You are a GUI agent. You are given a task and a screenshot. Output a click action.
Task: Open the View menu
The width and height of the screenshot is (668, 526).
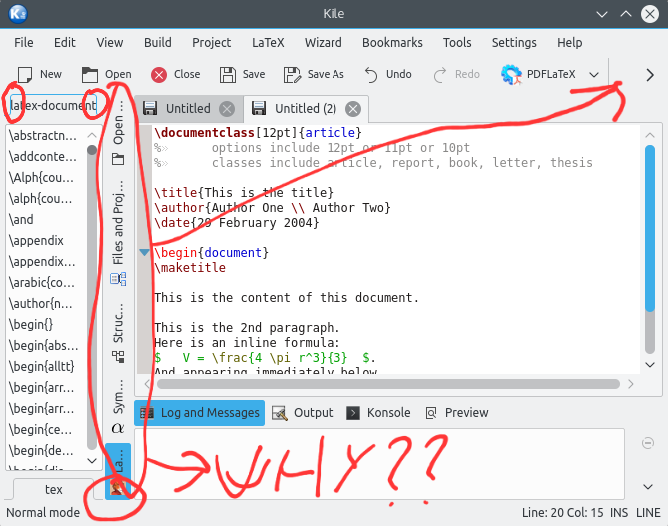[109, 43]
